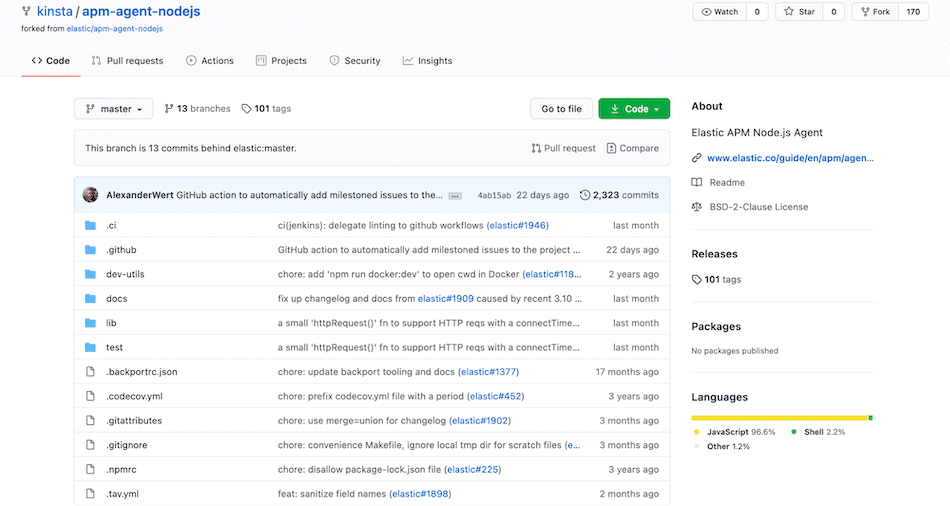950x506 pixels.
Task: Click AlexanderWert's avatar thumbnail
Action: tap(91, 195)
